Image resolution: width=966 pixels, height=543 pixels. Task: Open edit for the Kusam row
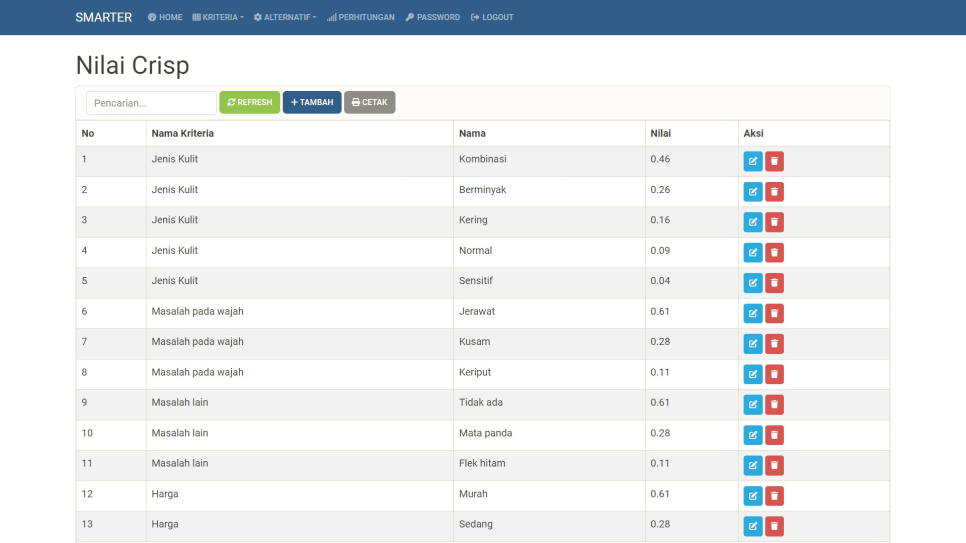[x=753, y=344]
